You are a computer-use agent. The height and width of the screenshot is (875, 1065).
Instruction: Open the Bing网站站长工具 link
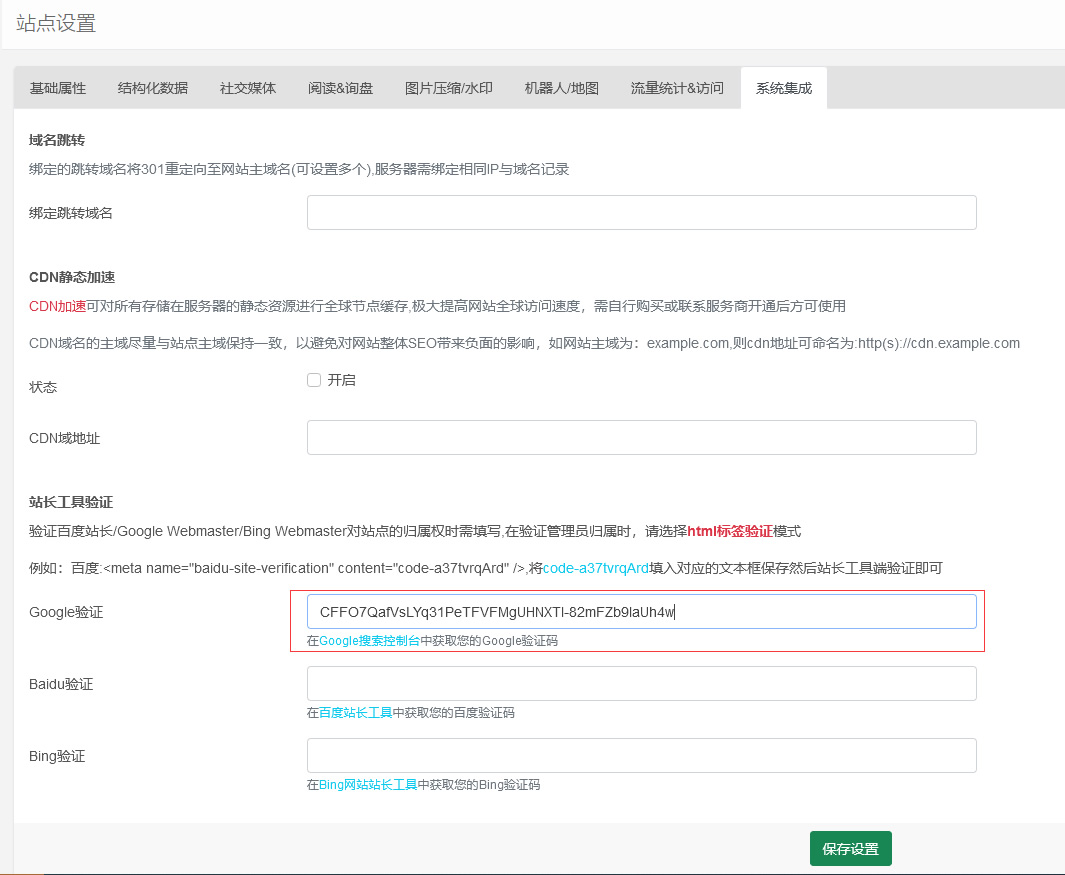367,785
